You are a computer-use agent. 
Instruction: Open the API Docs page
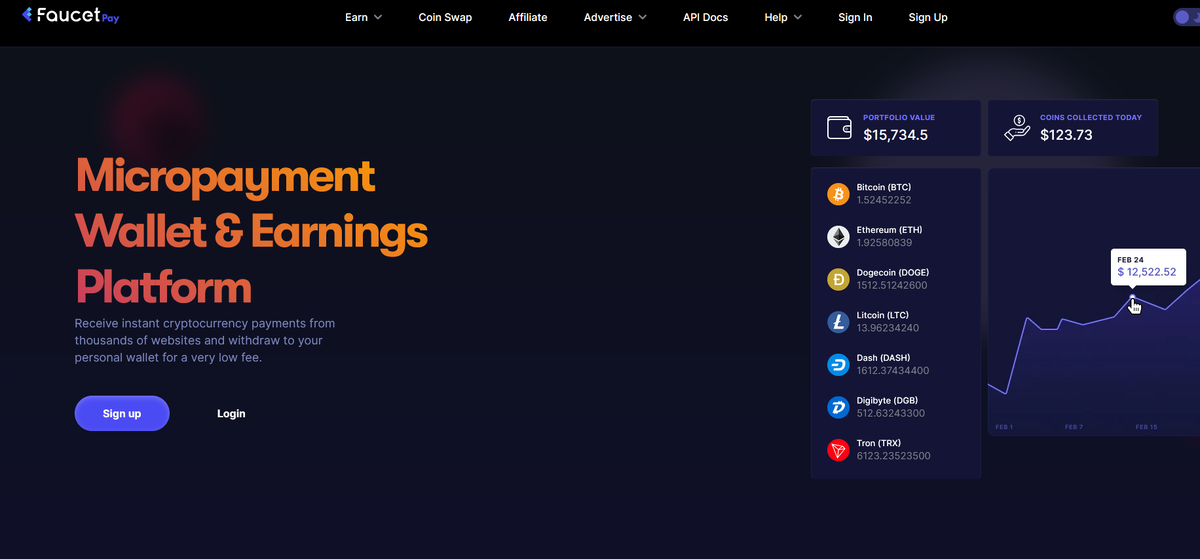pos(705,17)
